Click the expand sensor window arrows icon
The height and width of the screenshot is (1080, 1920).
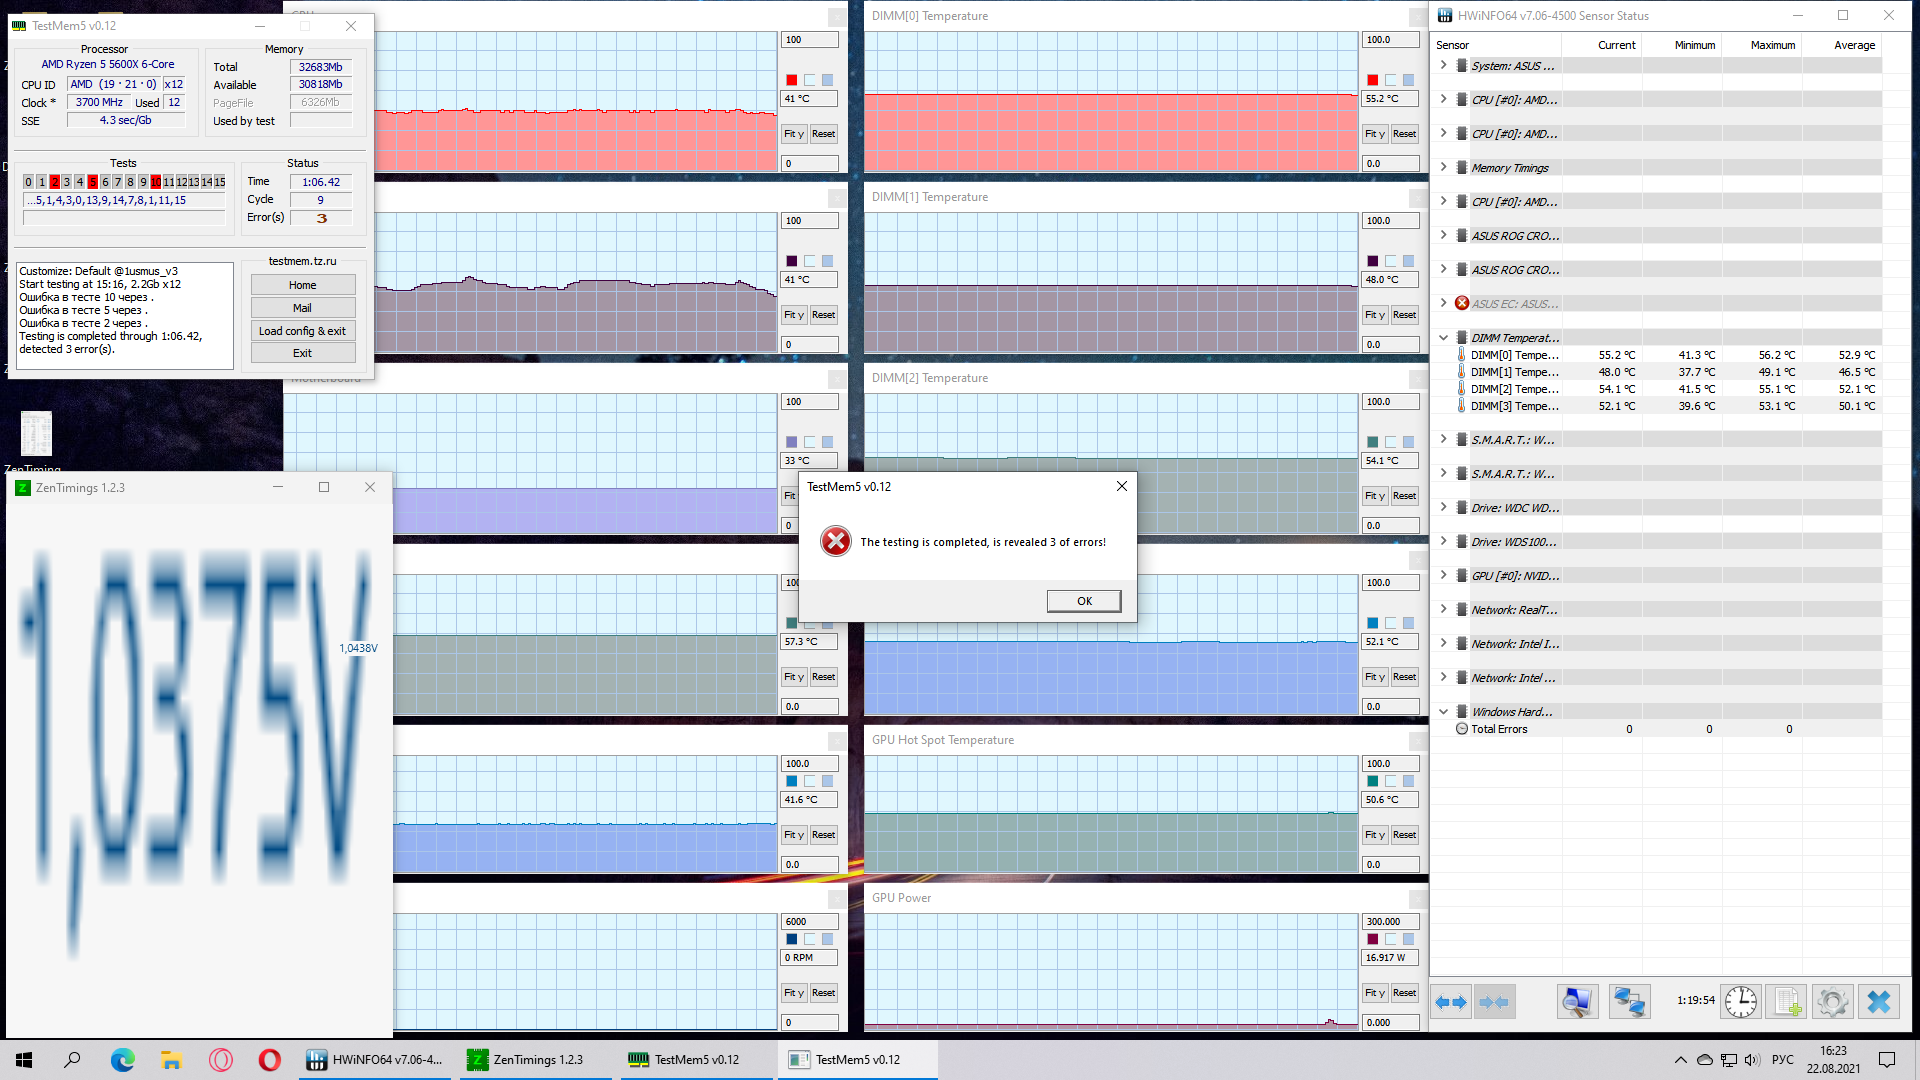(1450, 1002)
